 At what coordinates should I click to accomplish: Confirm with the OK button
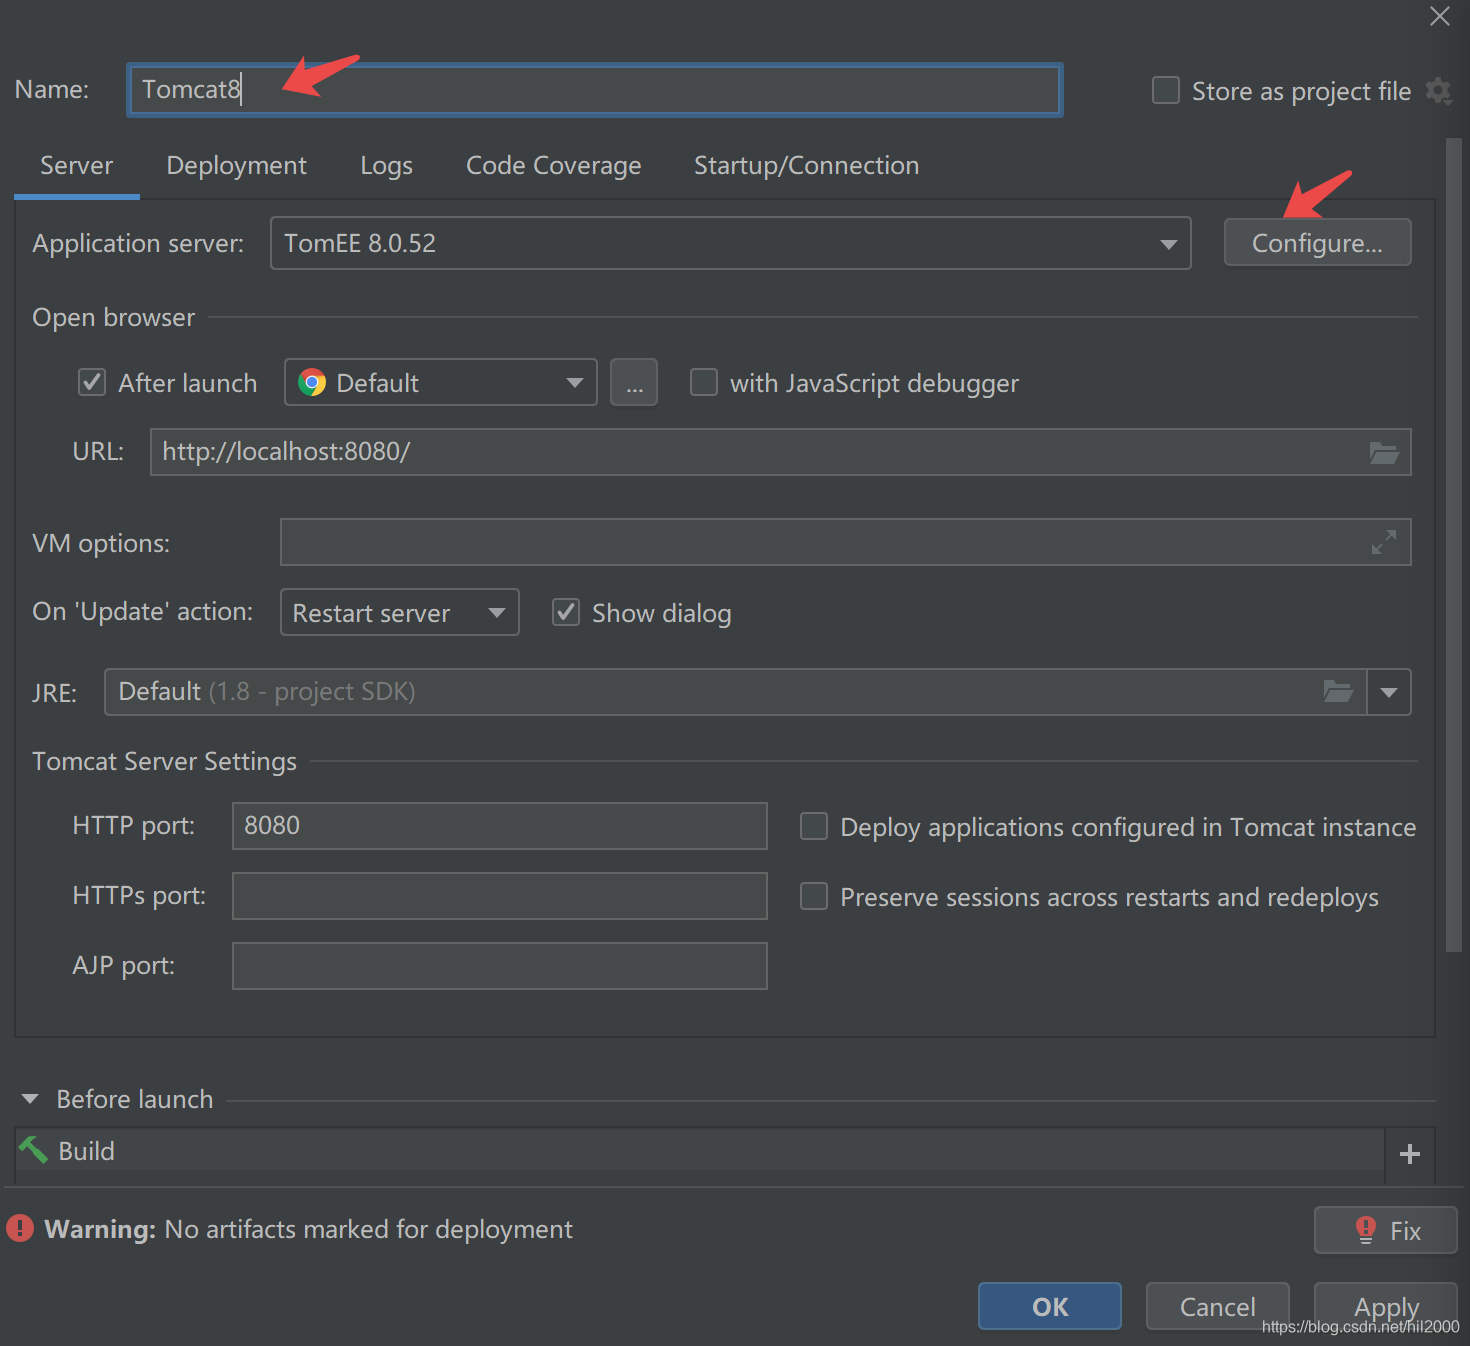[1050, 1306]
